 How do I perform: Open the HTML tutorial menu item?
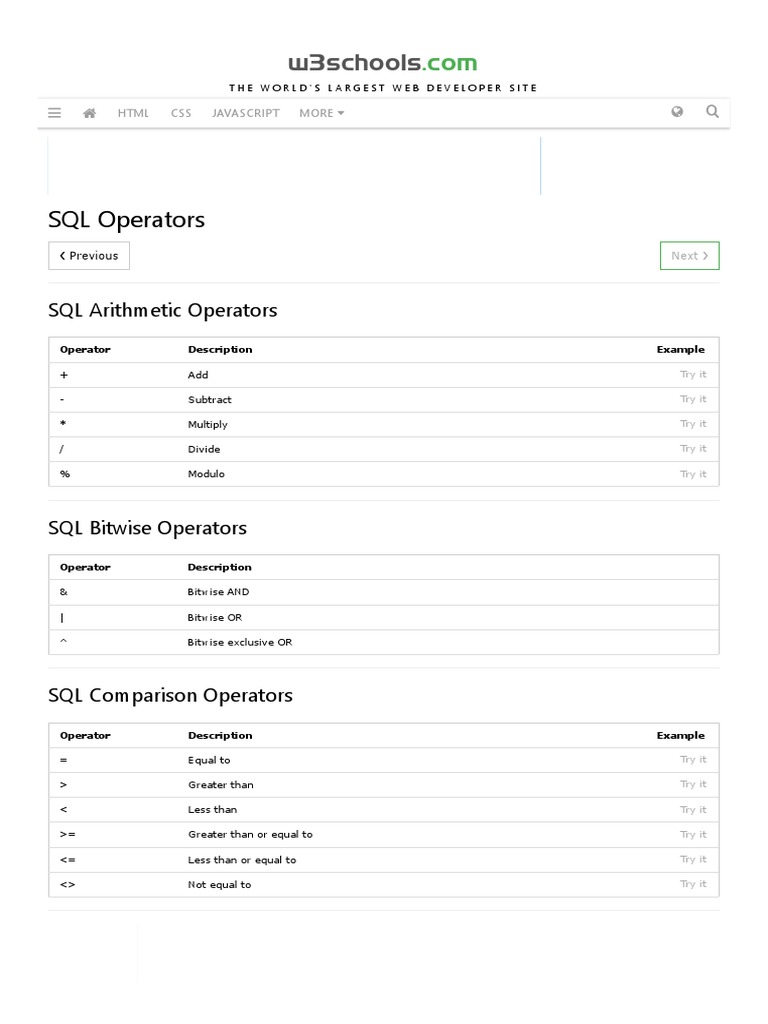click(133, 113)
